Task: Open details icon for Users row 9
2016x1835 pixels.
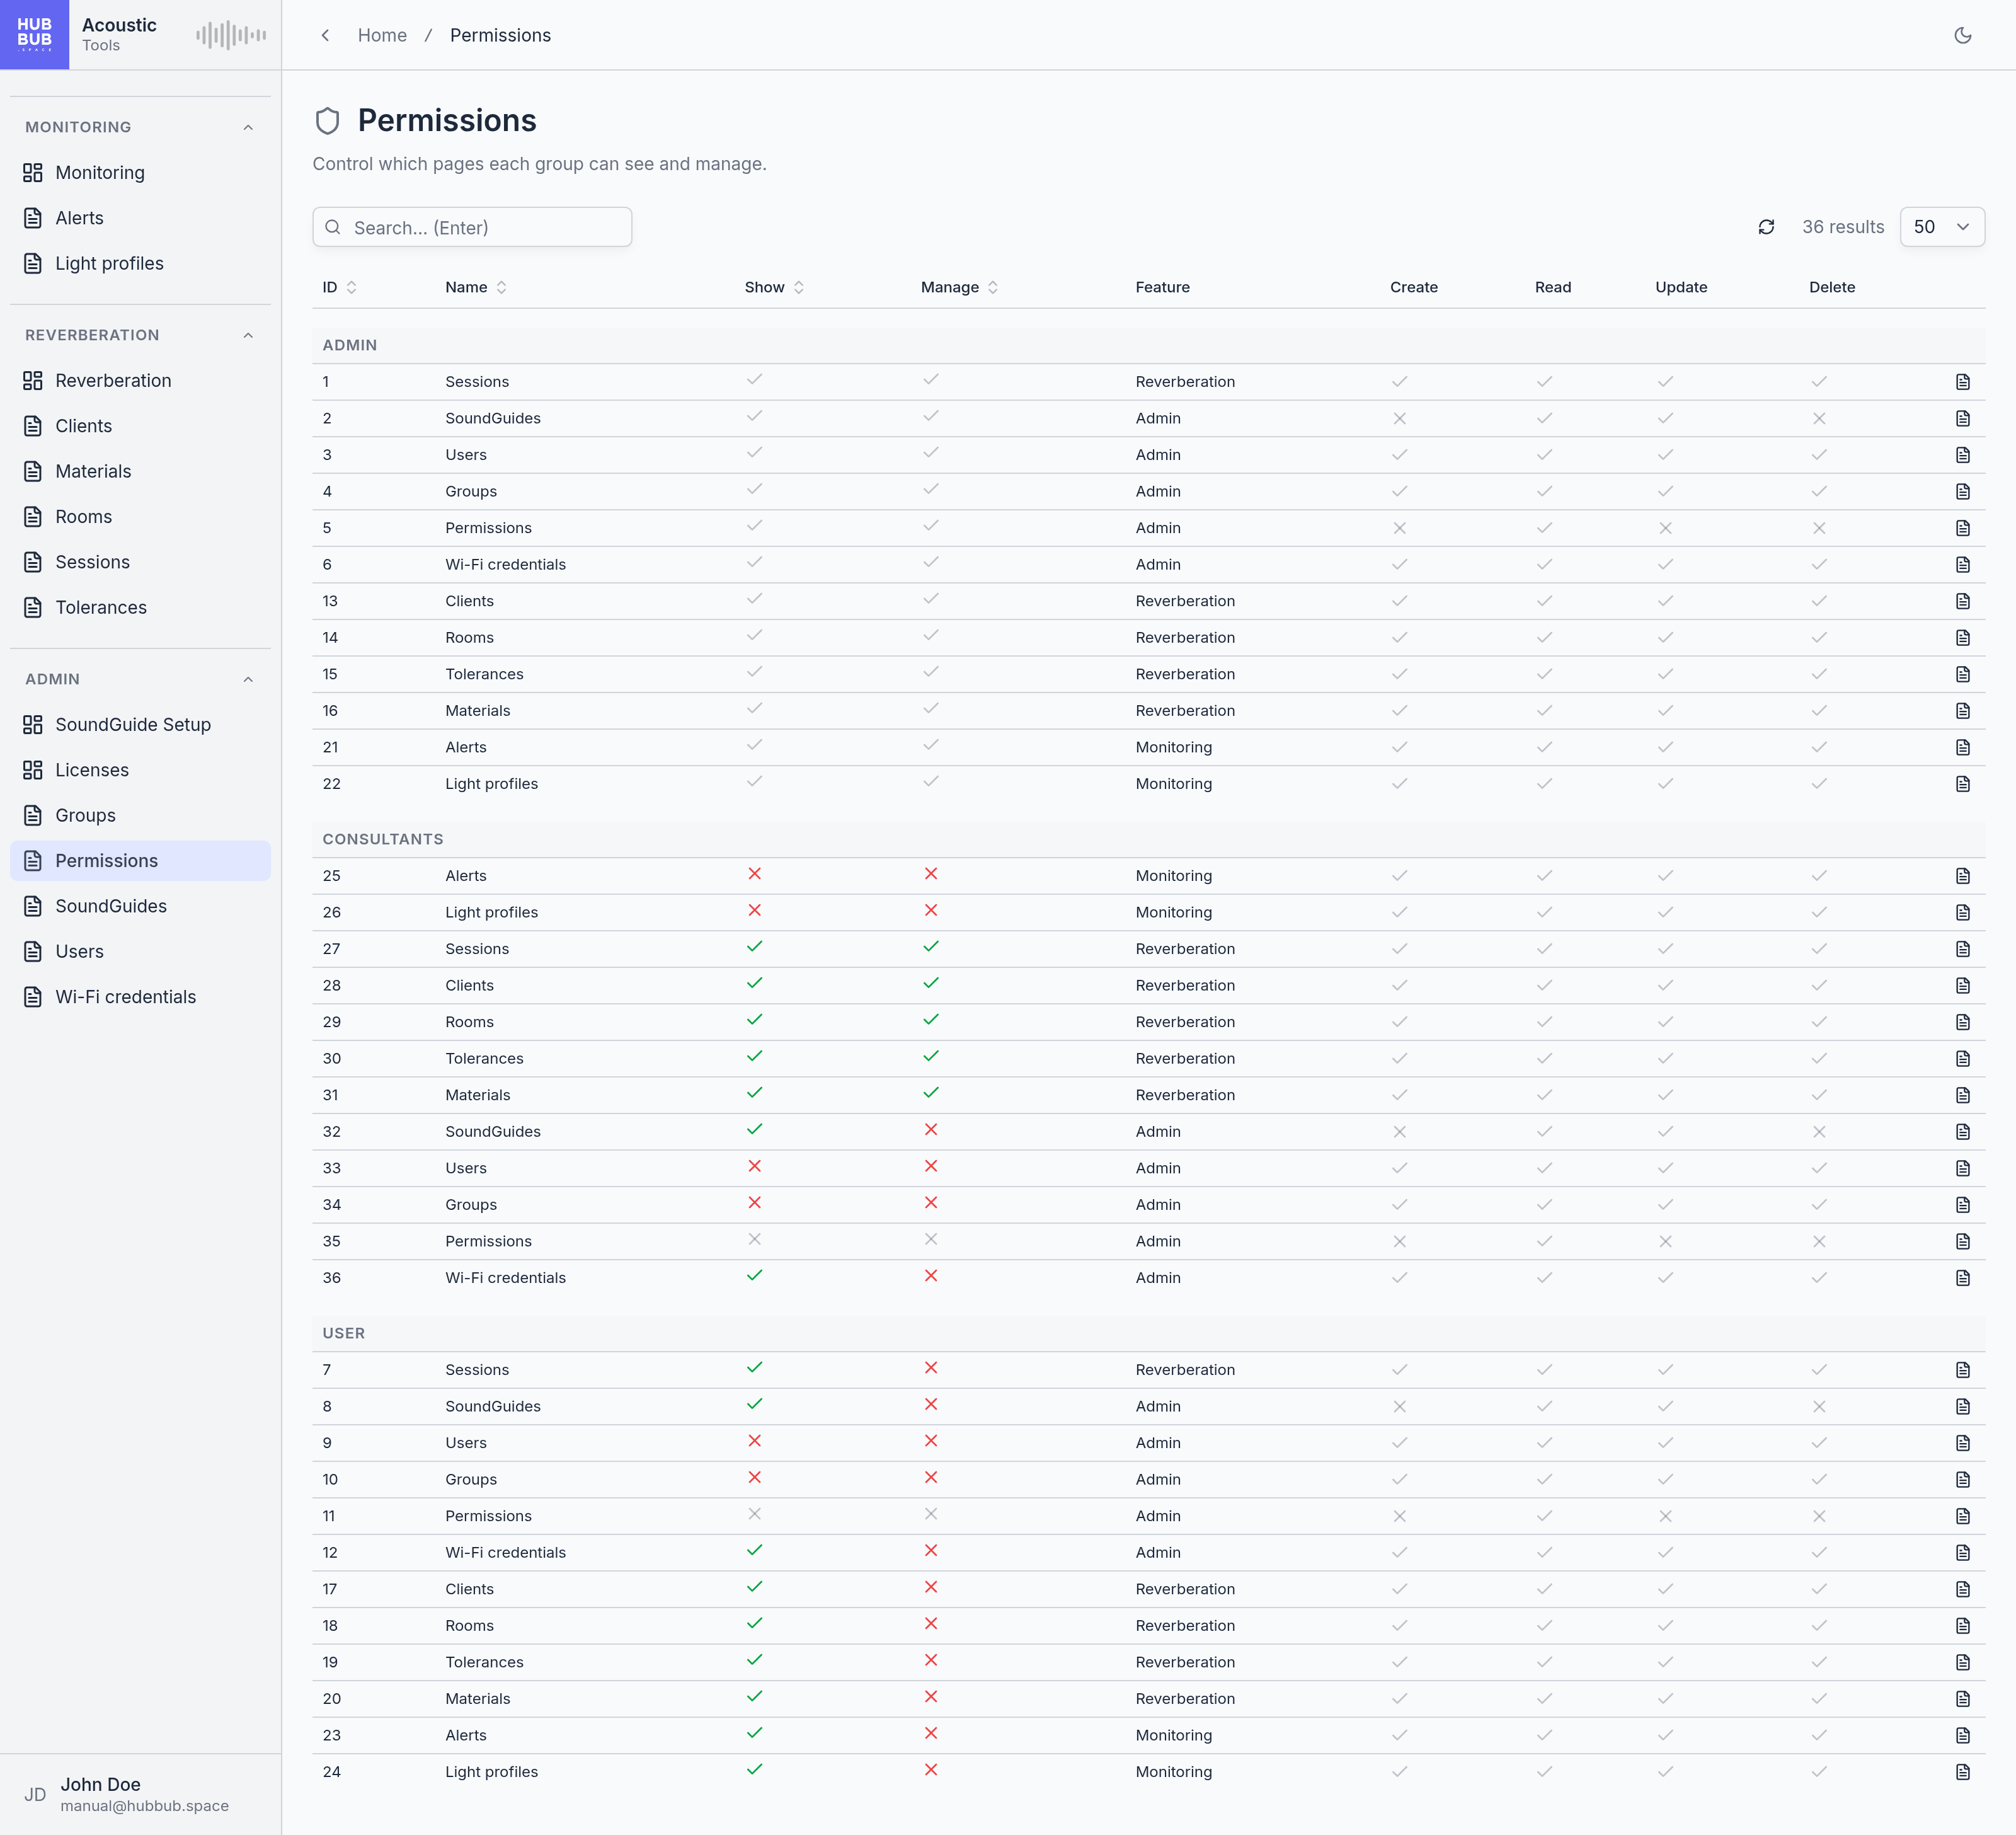Action: pos(1962,1443)
